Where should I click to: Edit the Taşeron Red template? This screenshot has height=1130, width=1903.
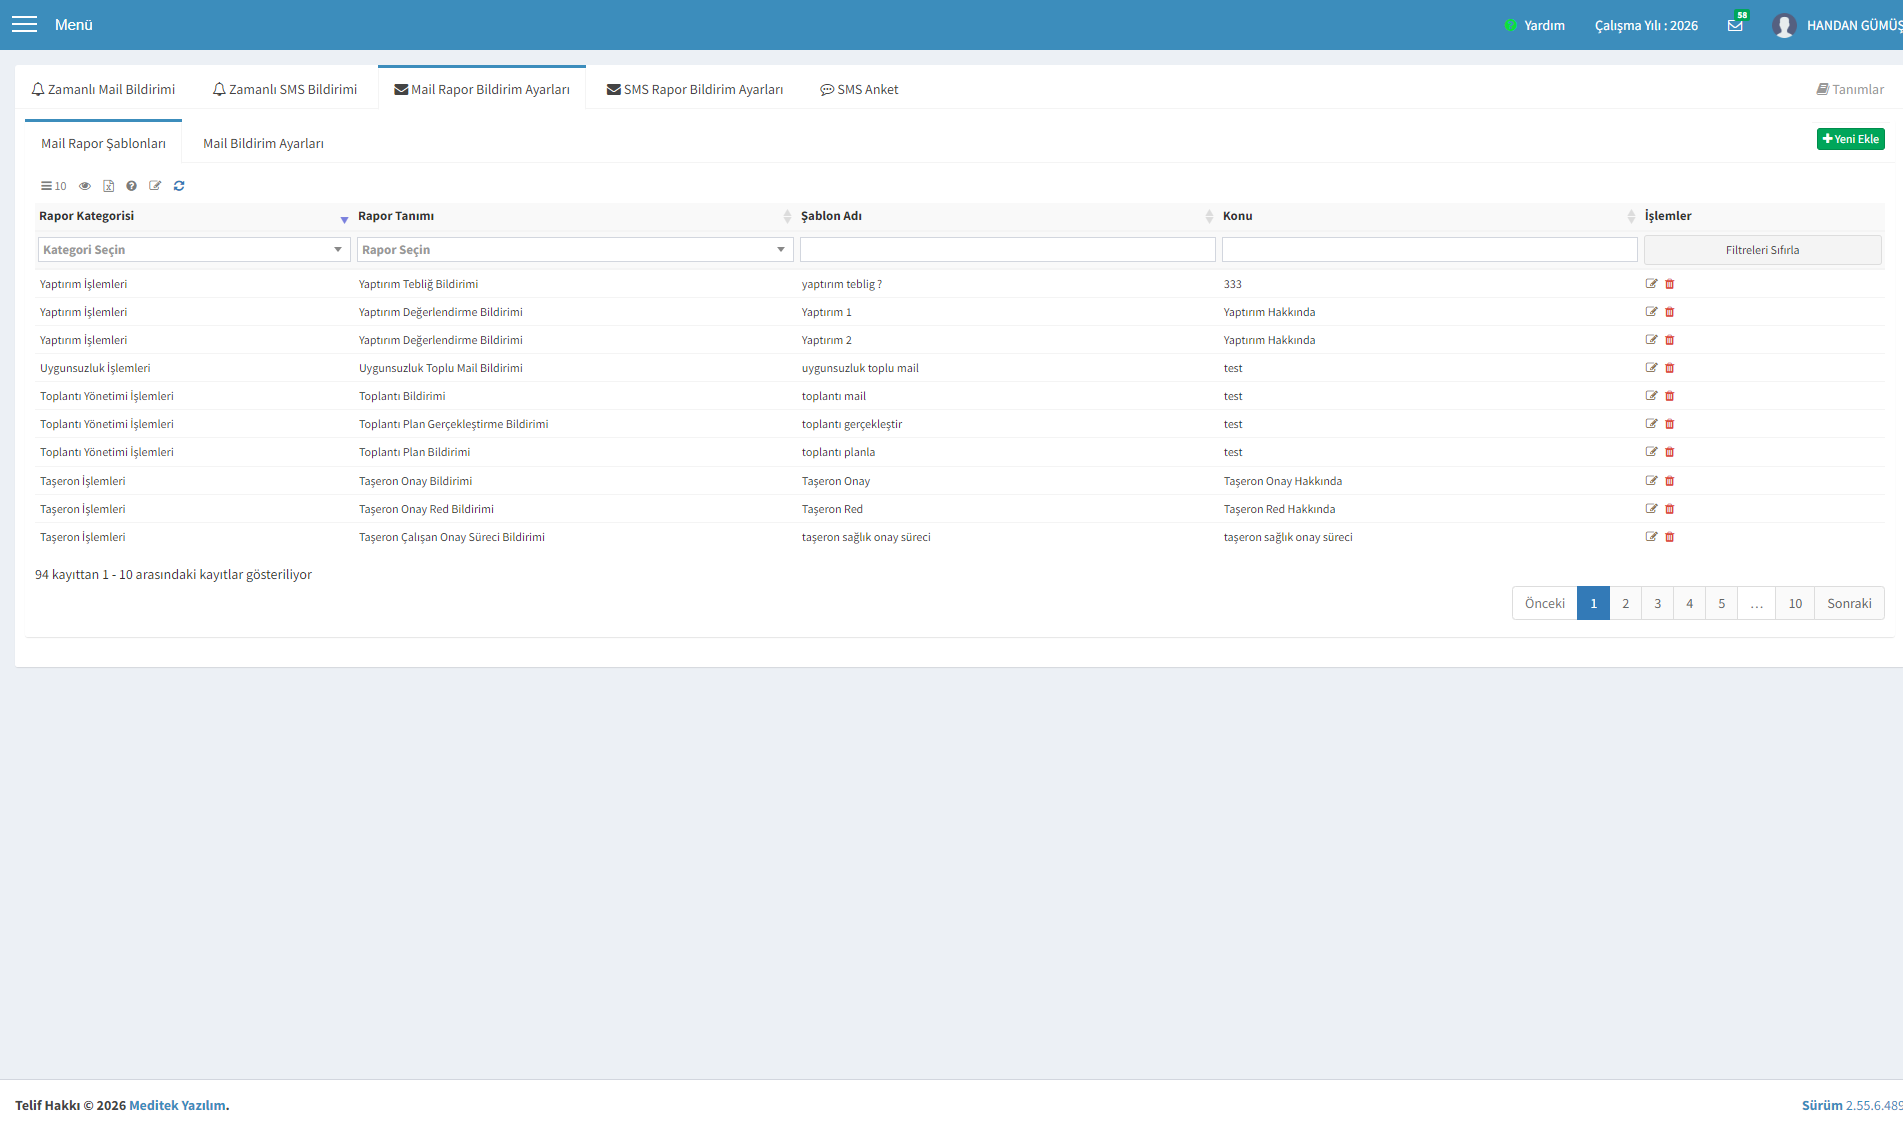coord(1651,509)
